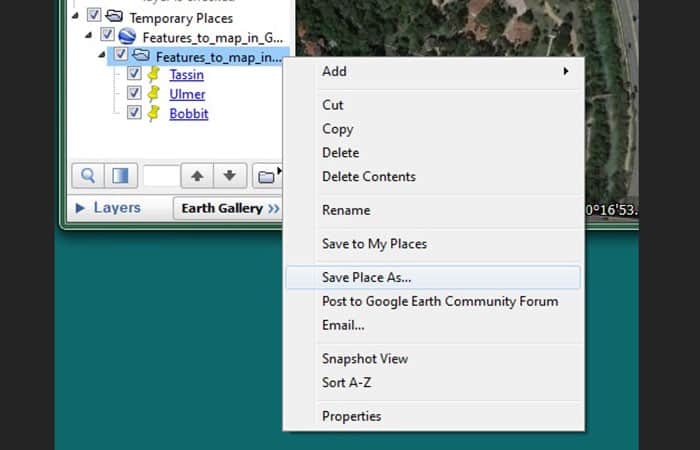Choose Cut from context menu

click(x=433, y=105)
